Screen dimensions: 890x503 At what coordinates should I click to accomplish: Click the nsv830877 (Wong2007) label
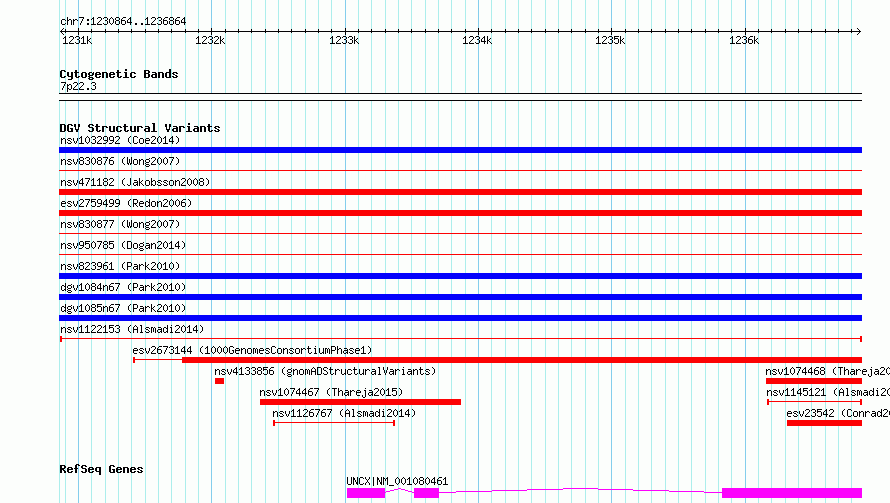(120, 224)
